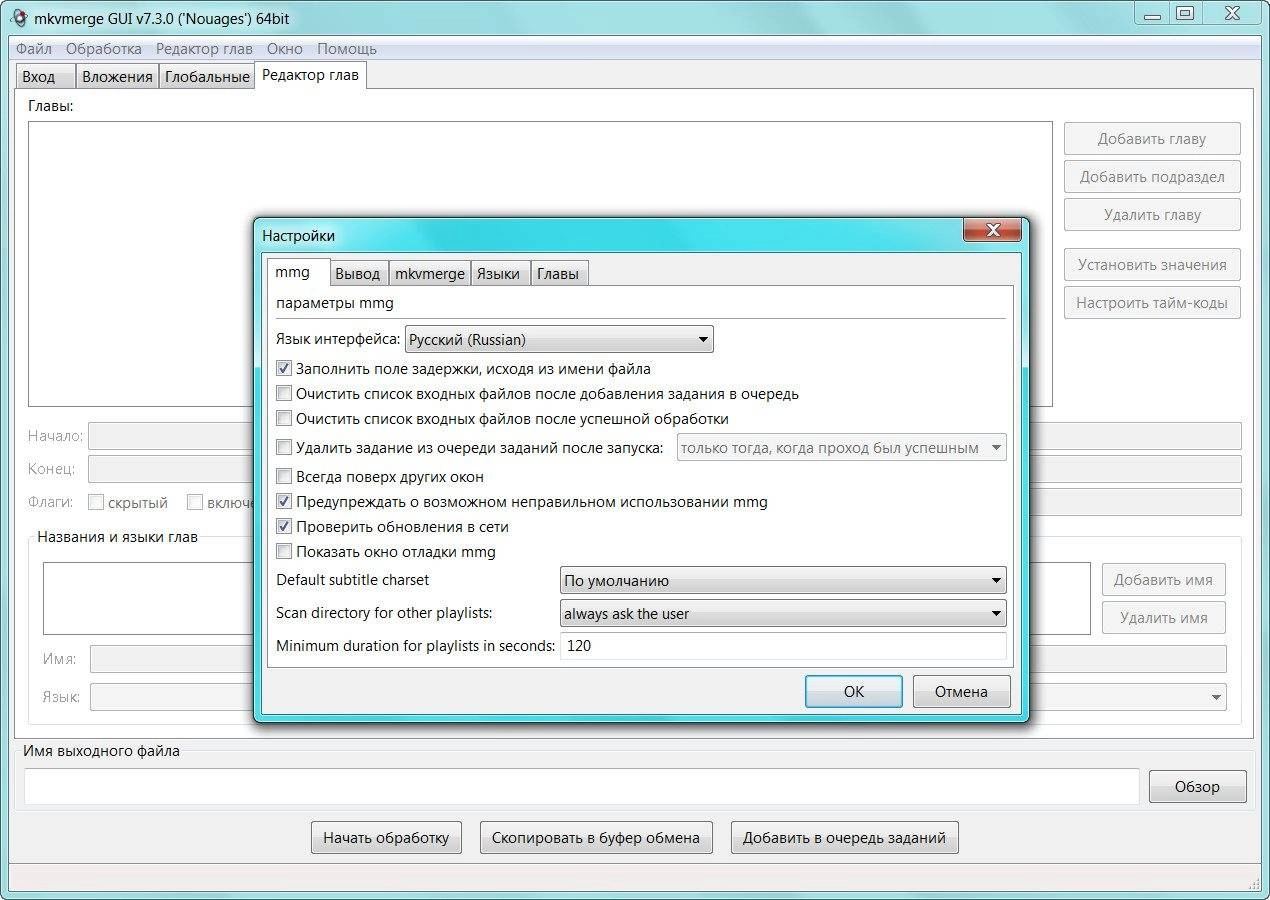
Task: Click the "Удалить имя" button
Action: tap(1163, 618)
